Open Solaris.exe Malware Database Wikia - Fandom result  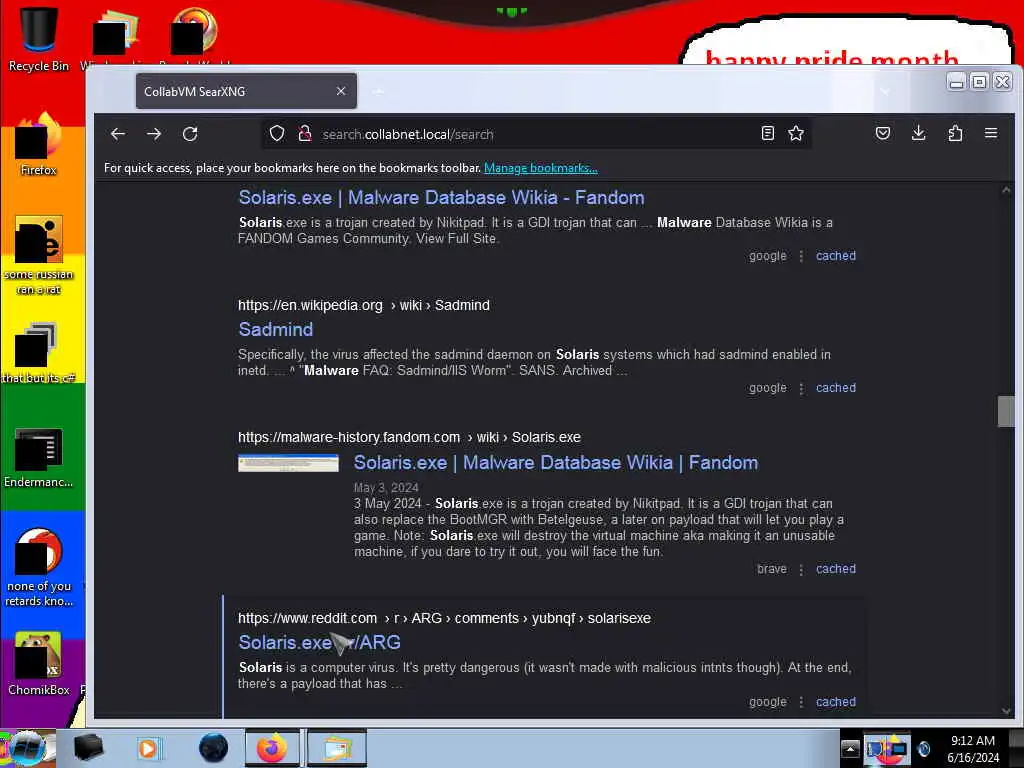[441, 197]
